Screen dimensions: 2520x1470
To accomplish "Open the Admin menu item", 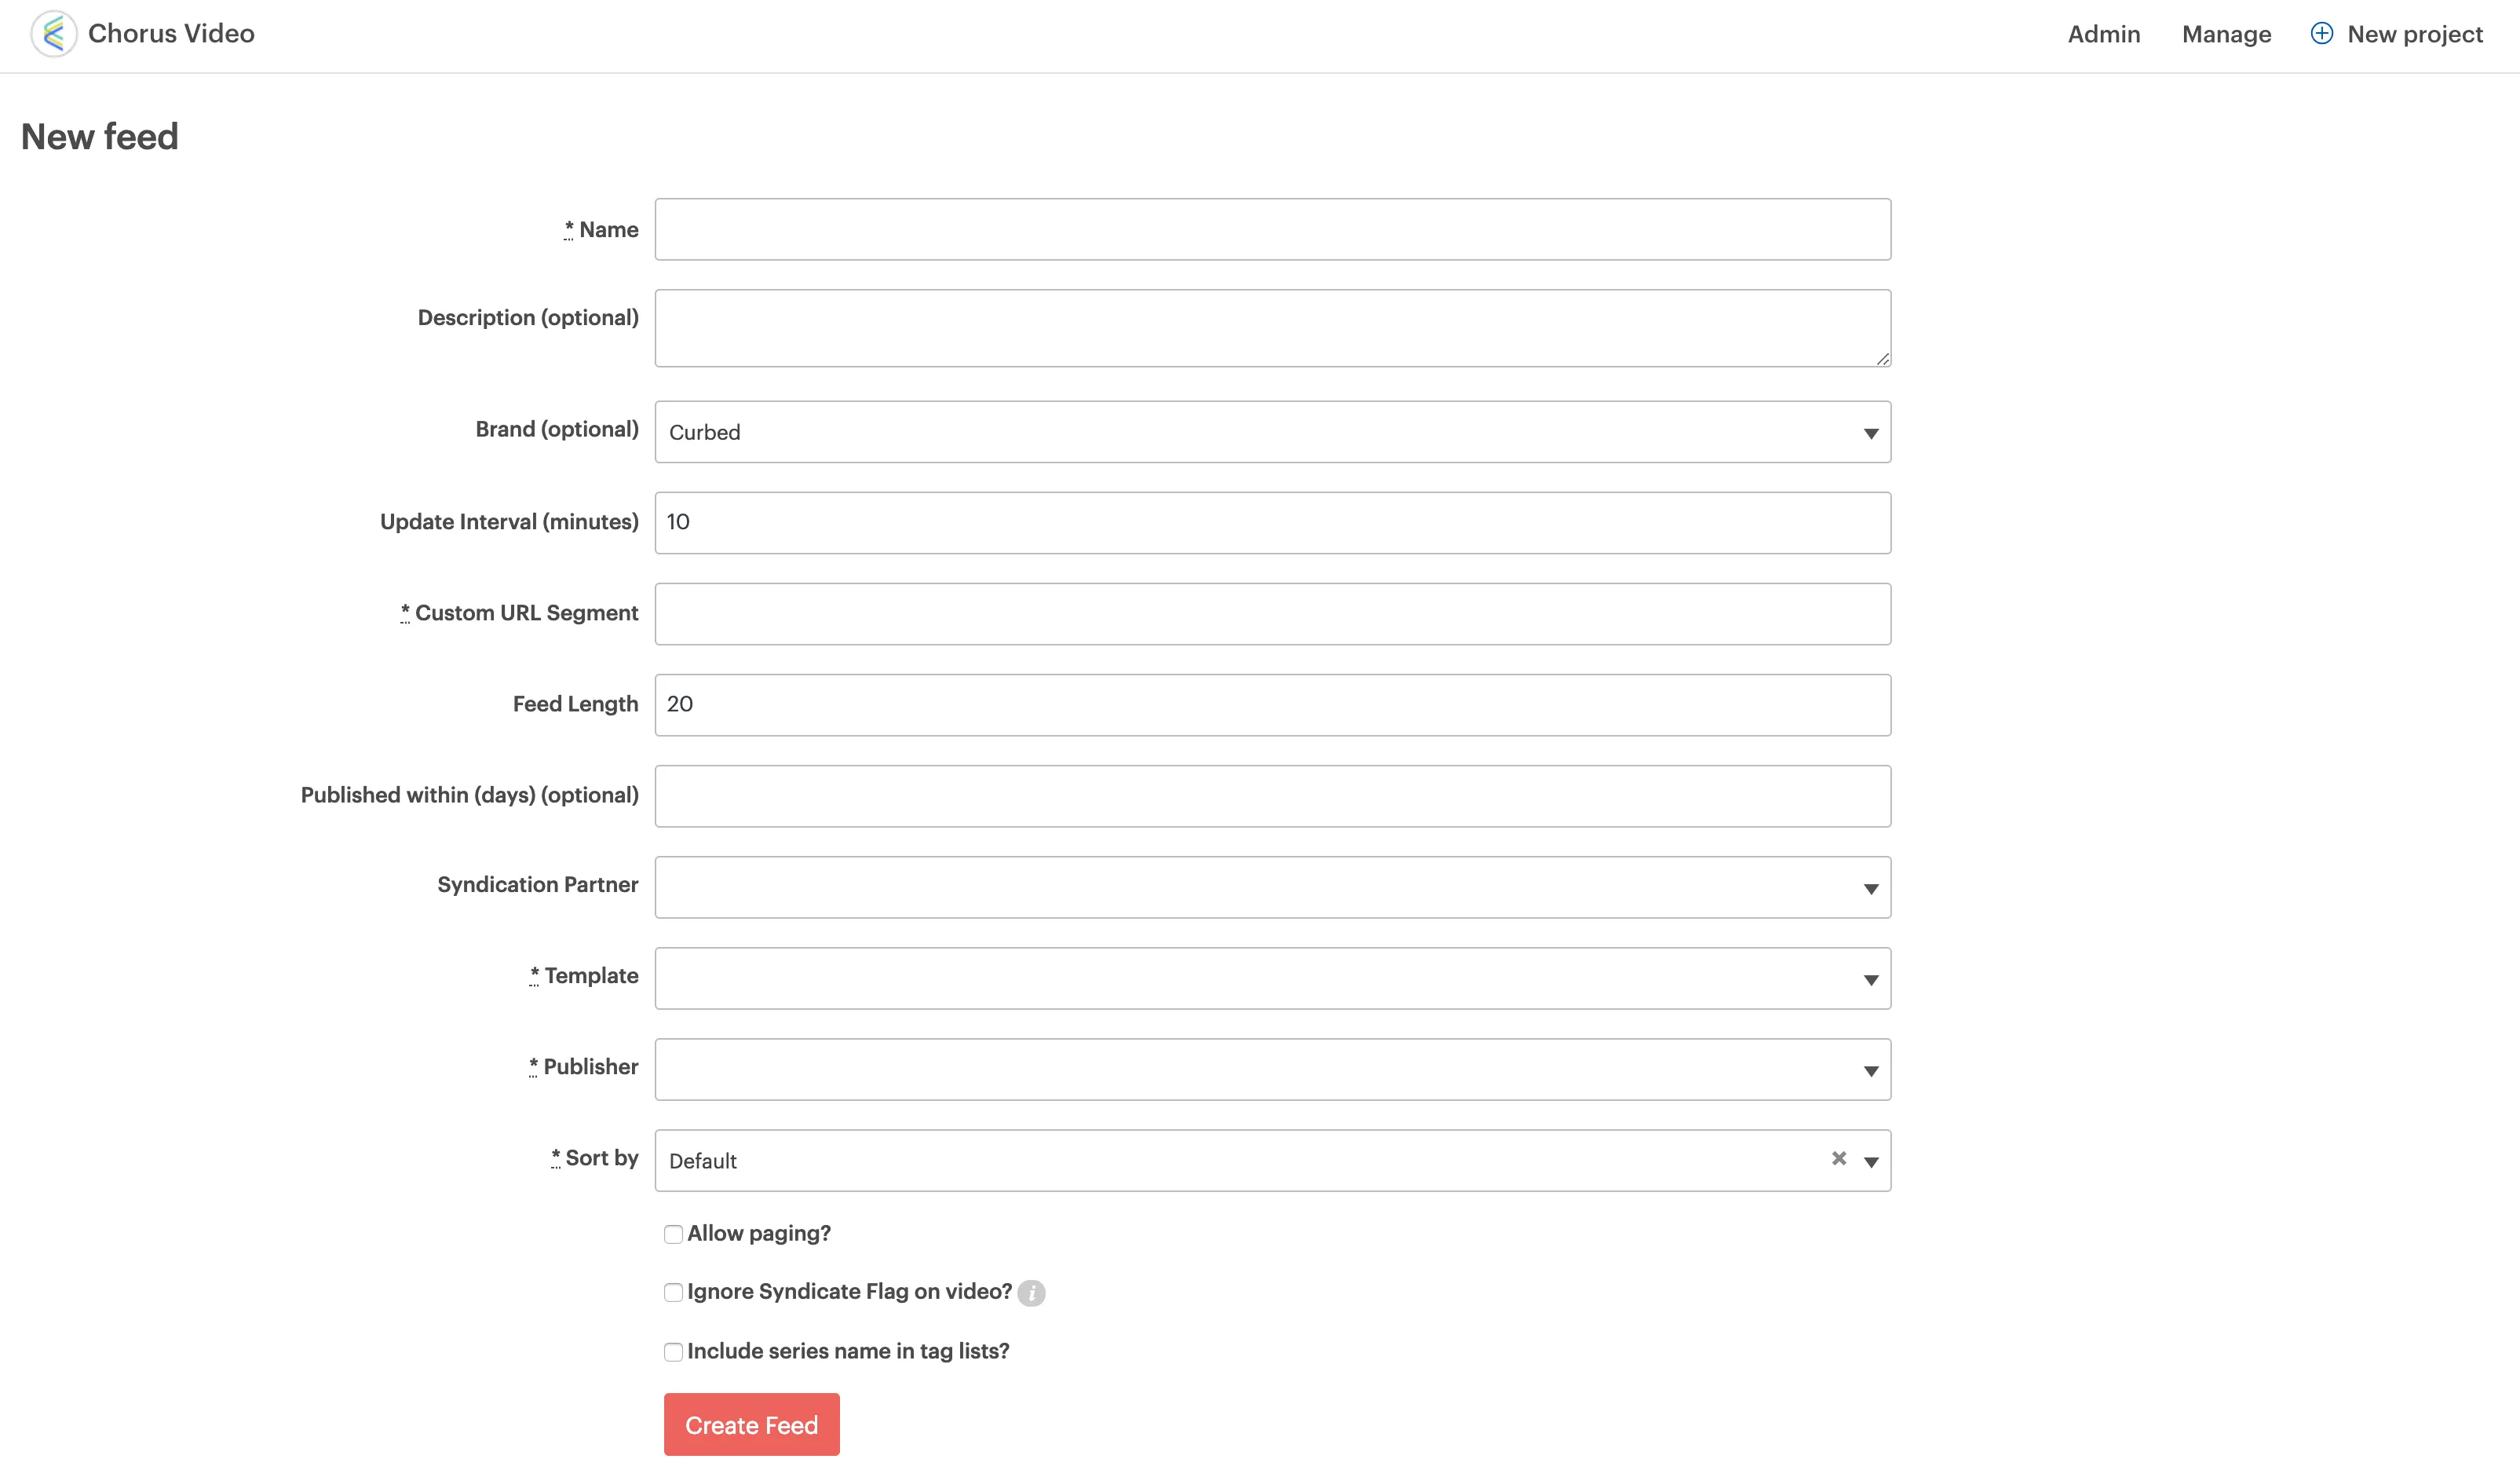I will point(2104,34).
